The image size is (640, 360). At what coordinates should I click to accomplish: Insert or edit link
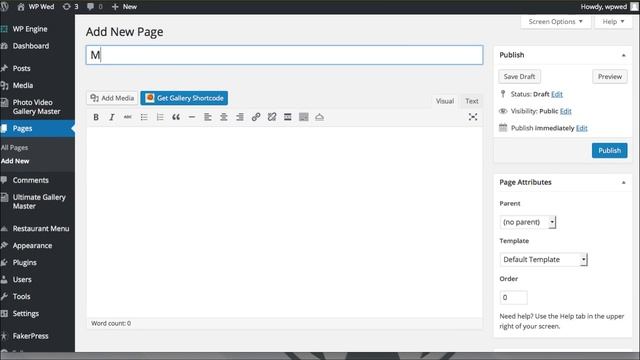point(256,117)
